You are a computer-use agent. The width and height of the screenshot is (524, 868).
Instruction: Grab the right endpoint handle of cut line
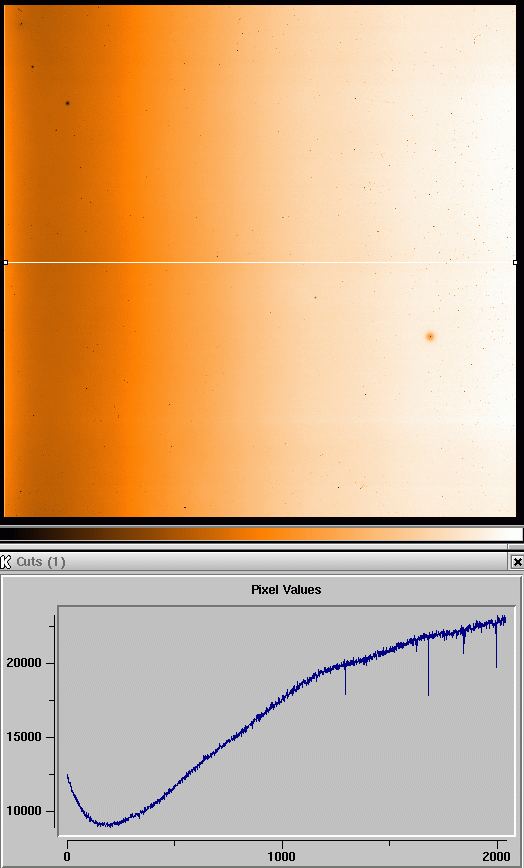tap(516, 262)
